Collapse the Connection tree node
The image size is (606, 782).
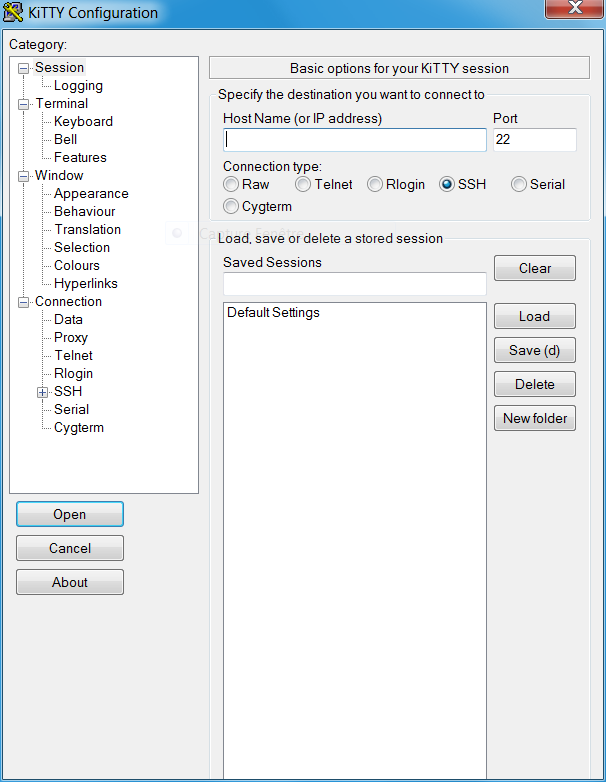23,302
